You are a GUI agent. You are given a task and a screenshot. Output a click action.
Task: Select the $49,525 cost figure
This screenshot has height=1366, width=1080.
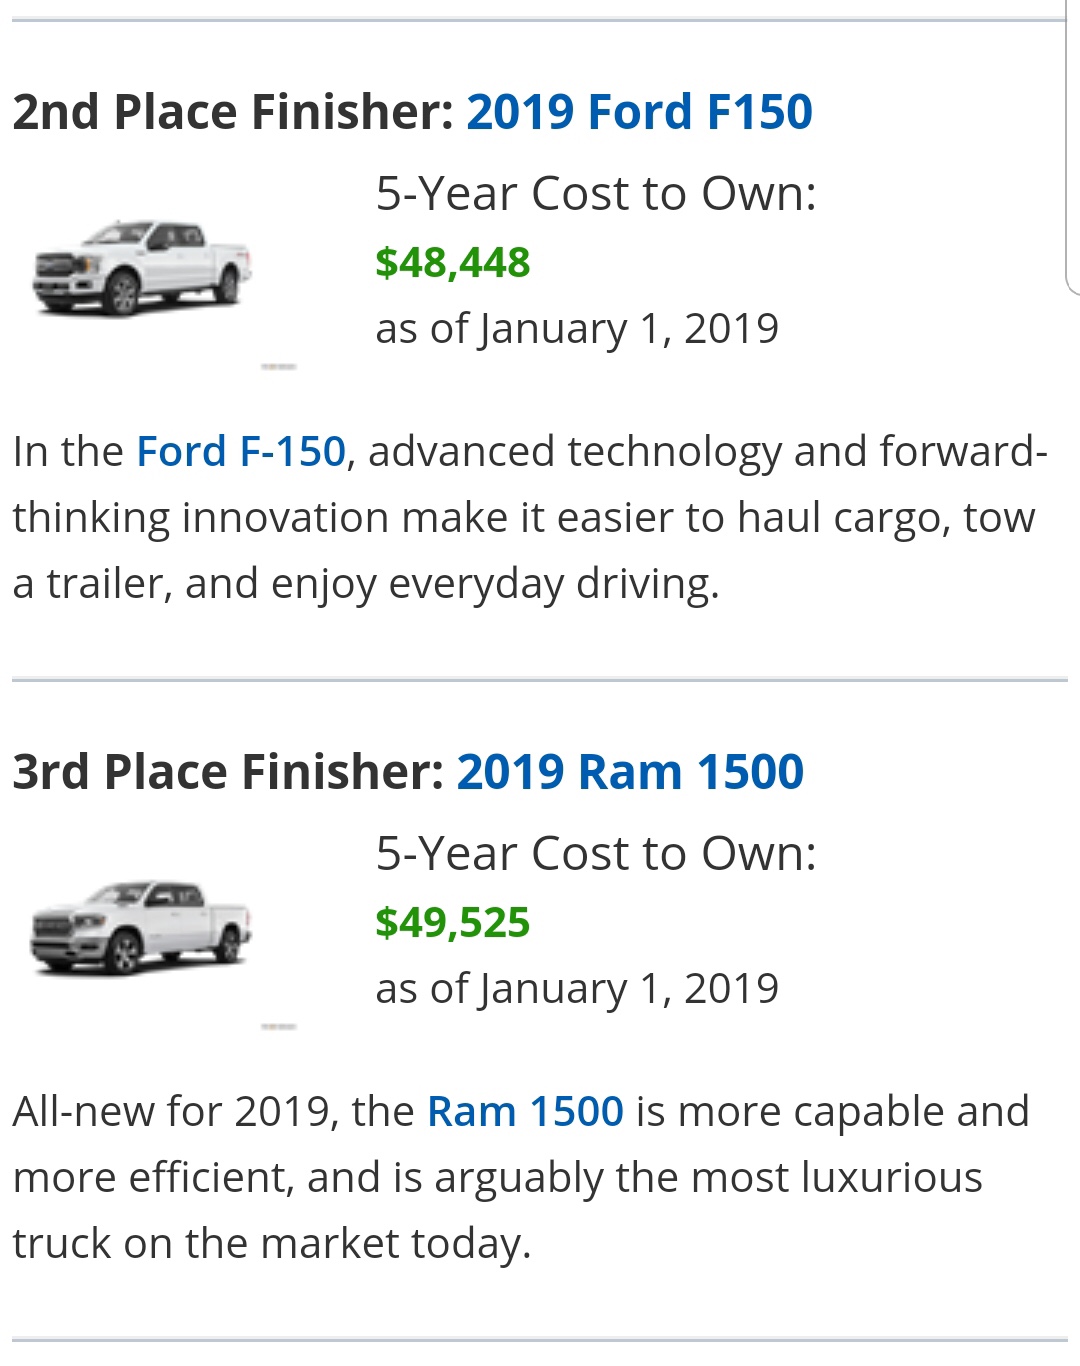click(x=452, y=923)
